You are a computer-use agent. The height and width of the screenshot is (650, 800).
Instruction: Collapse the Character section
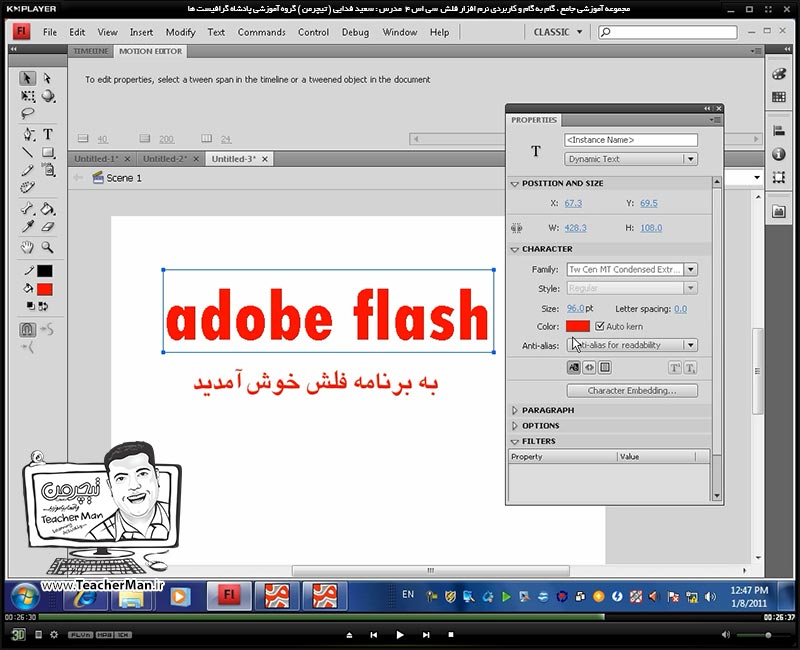coord(515,249)
